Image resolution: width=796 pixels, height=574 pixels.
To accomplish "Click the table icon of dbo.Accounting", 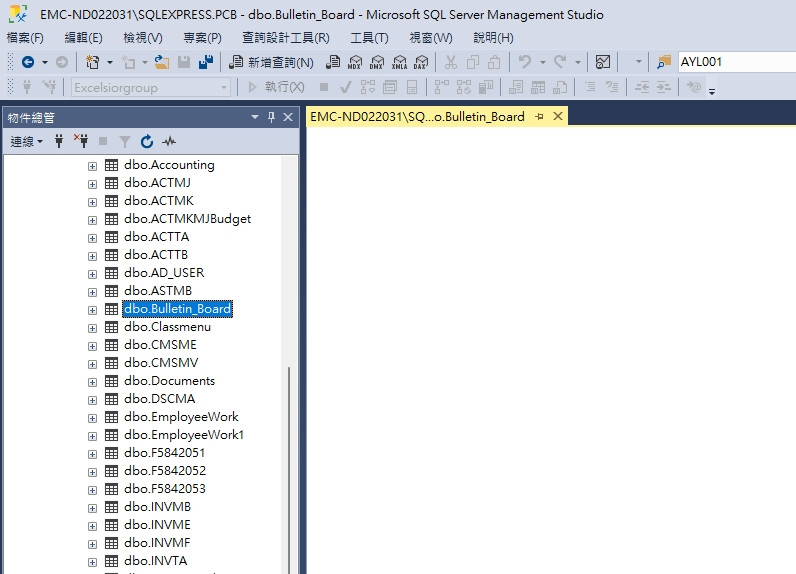I will 111,165.
